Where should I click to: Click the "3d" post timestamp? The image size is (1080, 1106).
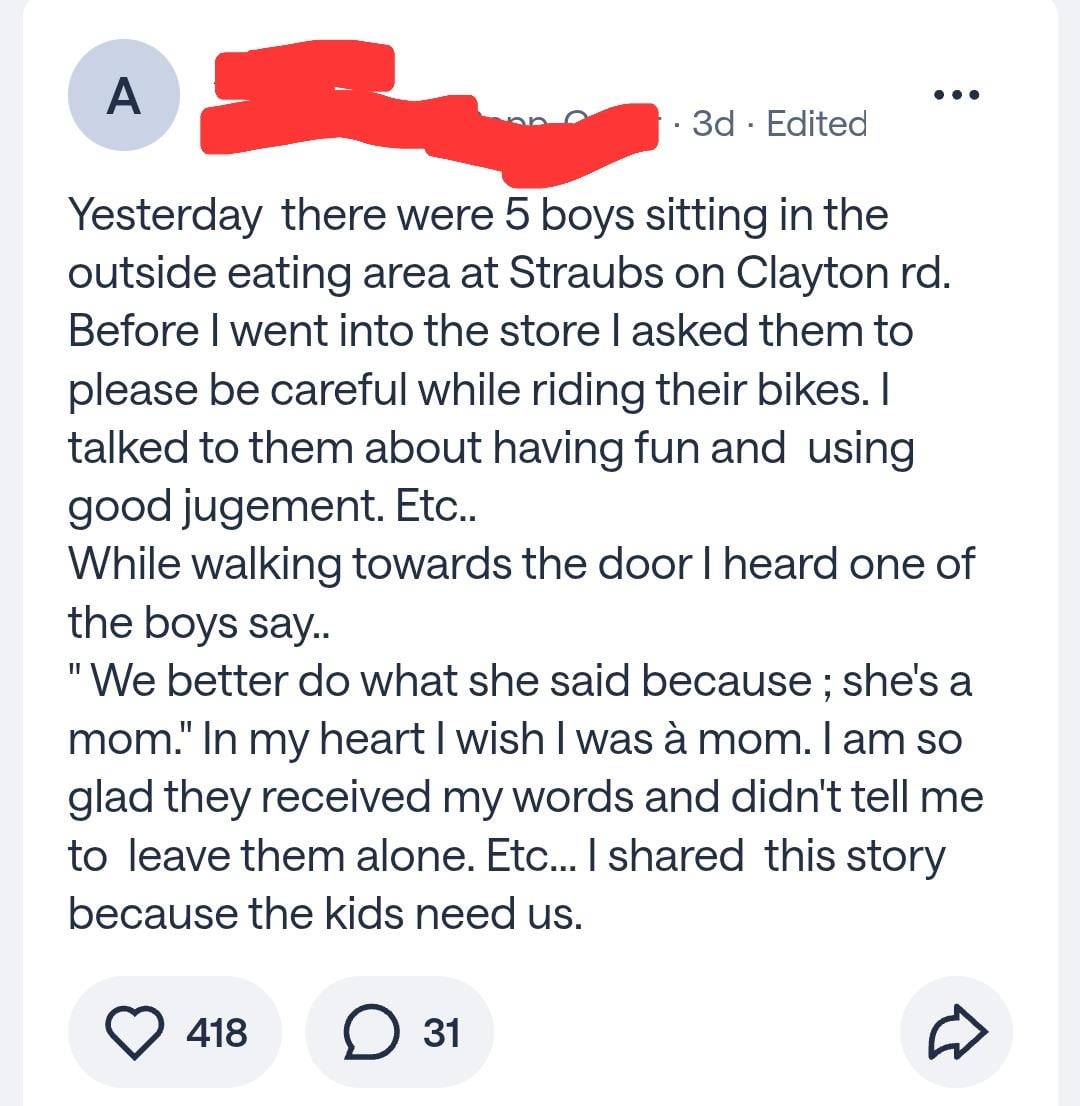[713, 124]
